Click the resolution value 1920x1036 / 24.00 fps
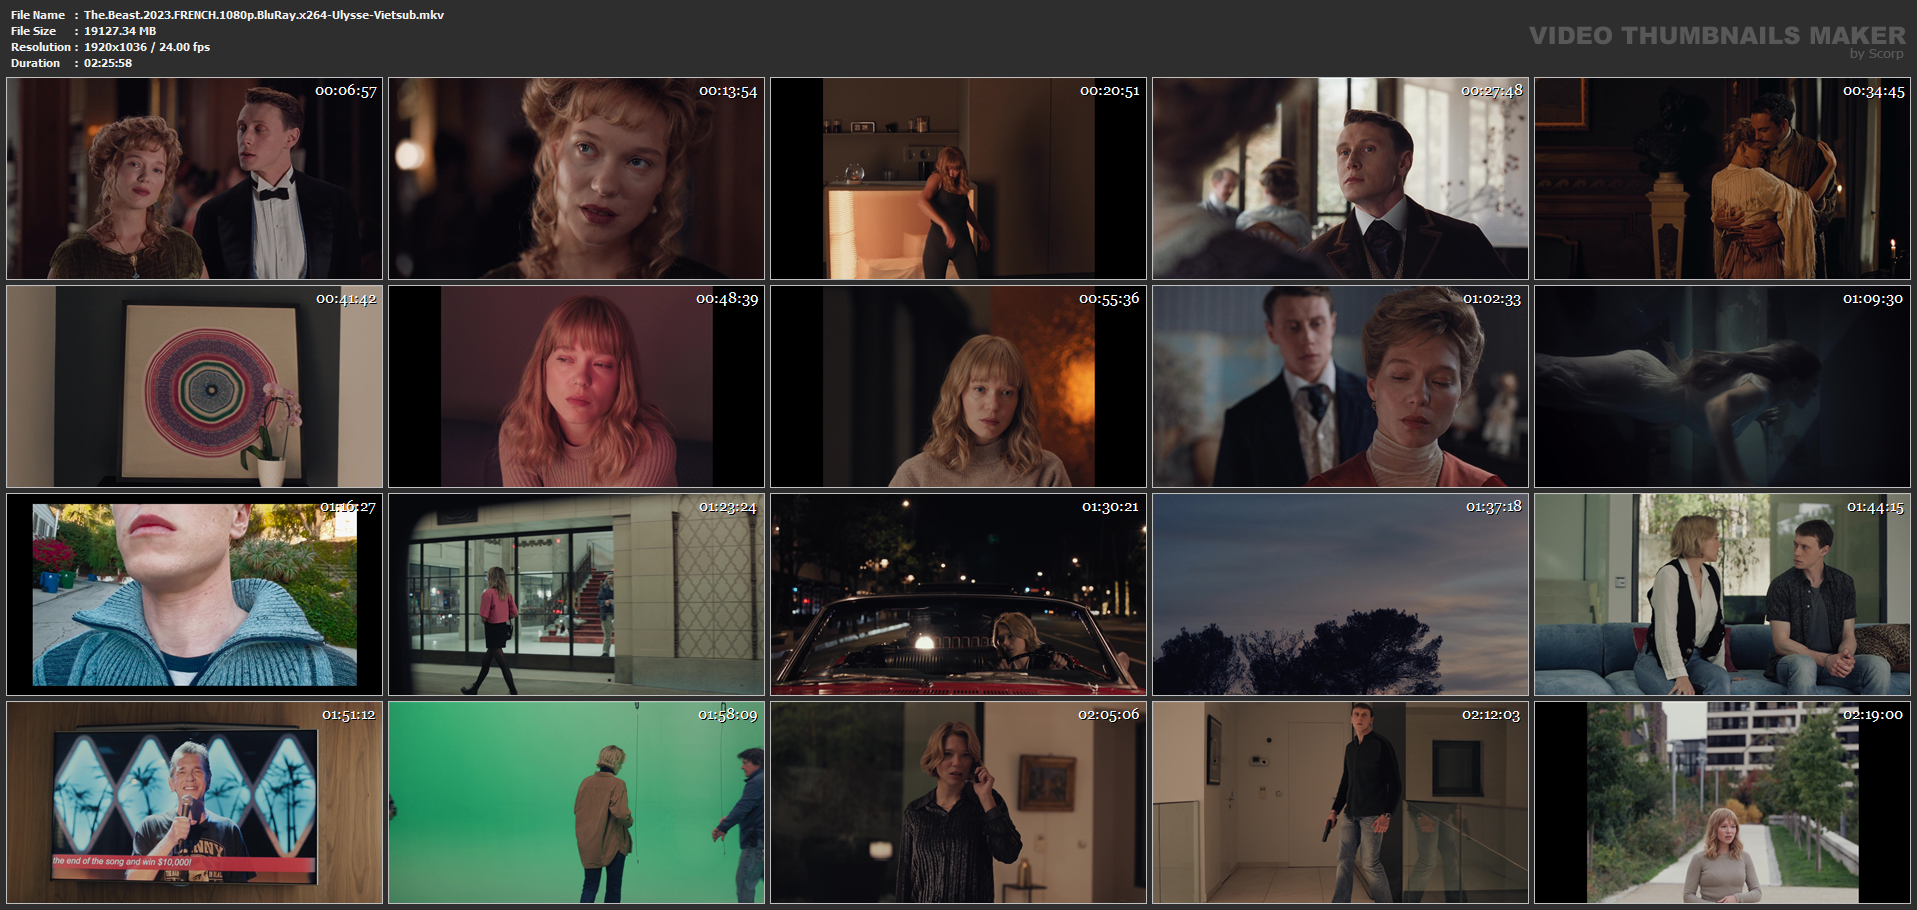The image size is (1917, 910). tap(147, 47)
